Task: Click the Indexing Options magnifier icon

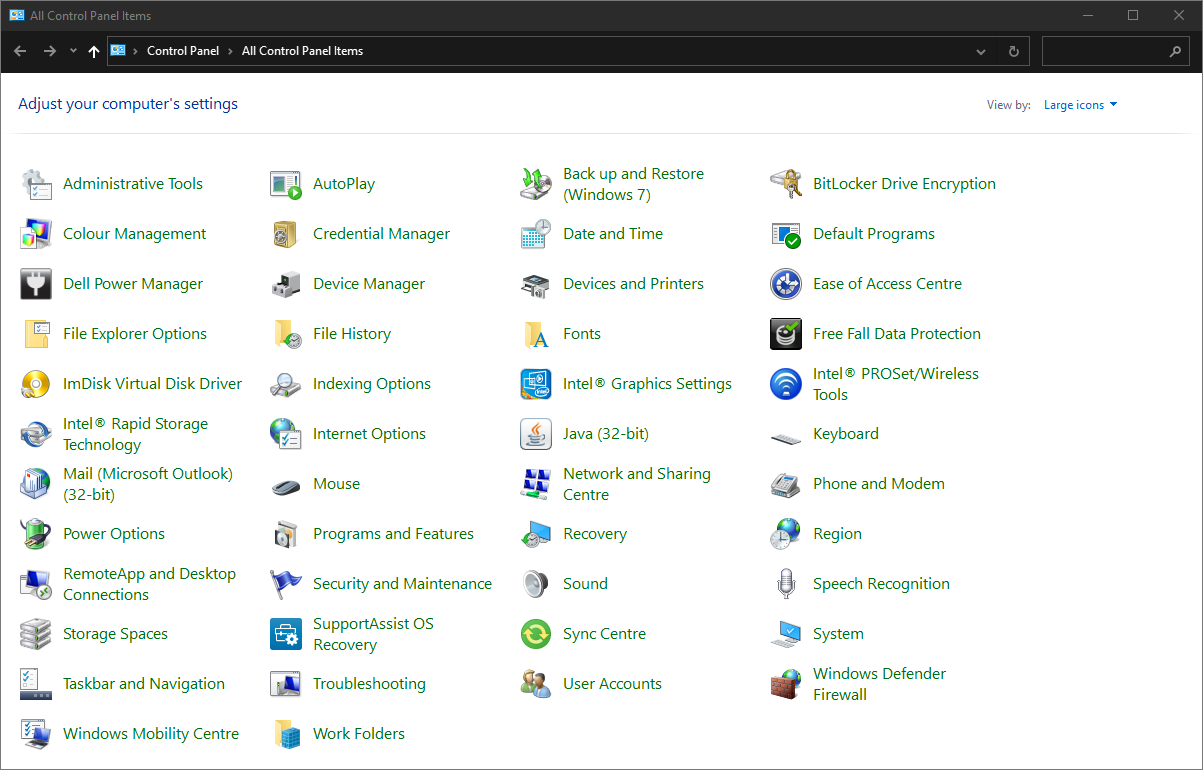Action: pyautogui.click(x=286, y=384)
